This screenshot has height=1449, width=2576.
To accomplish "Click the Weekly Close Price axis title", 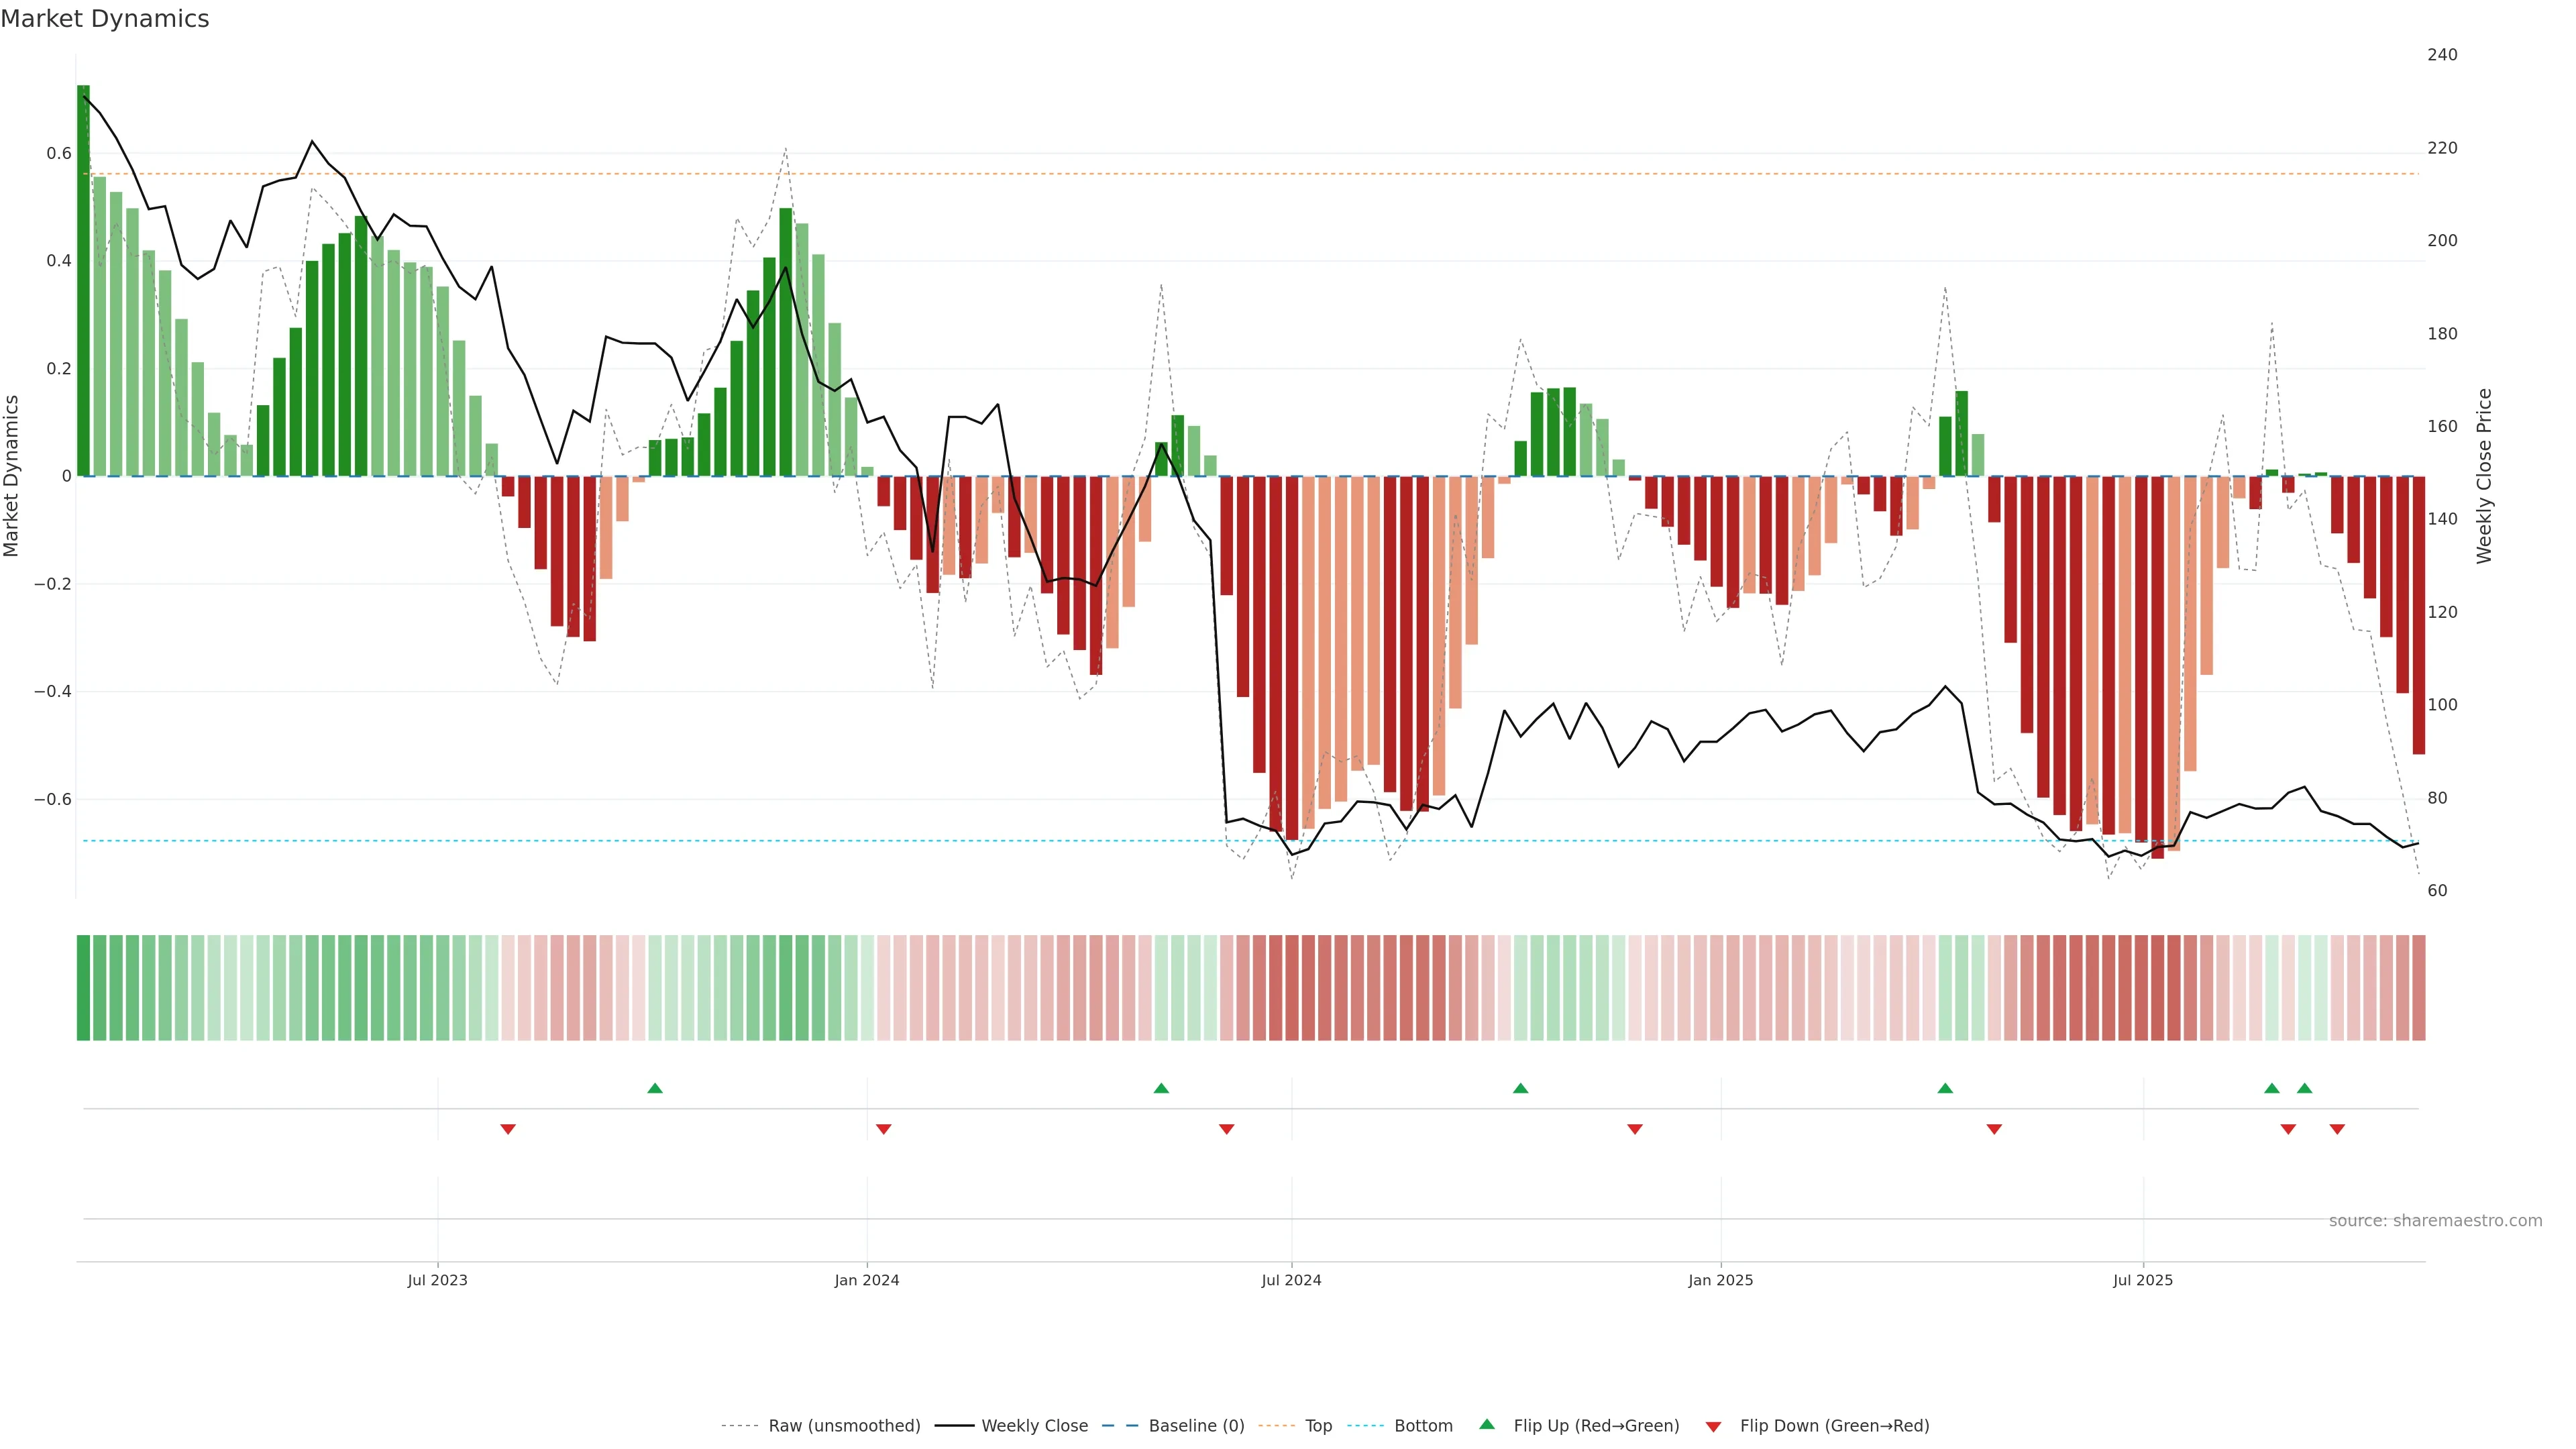I will tap(2484, 476).
